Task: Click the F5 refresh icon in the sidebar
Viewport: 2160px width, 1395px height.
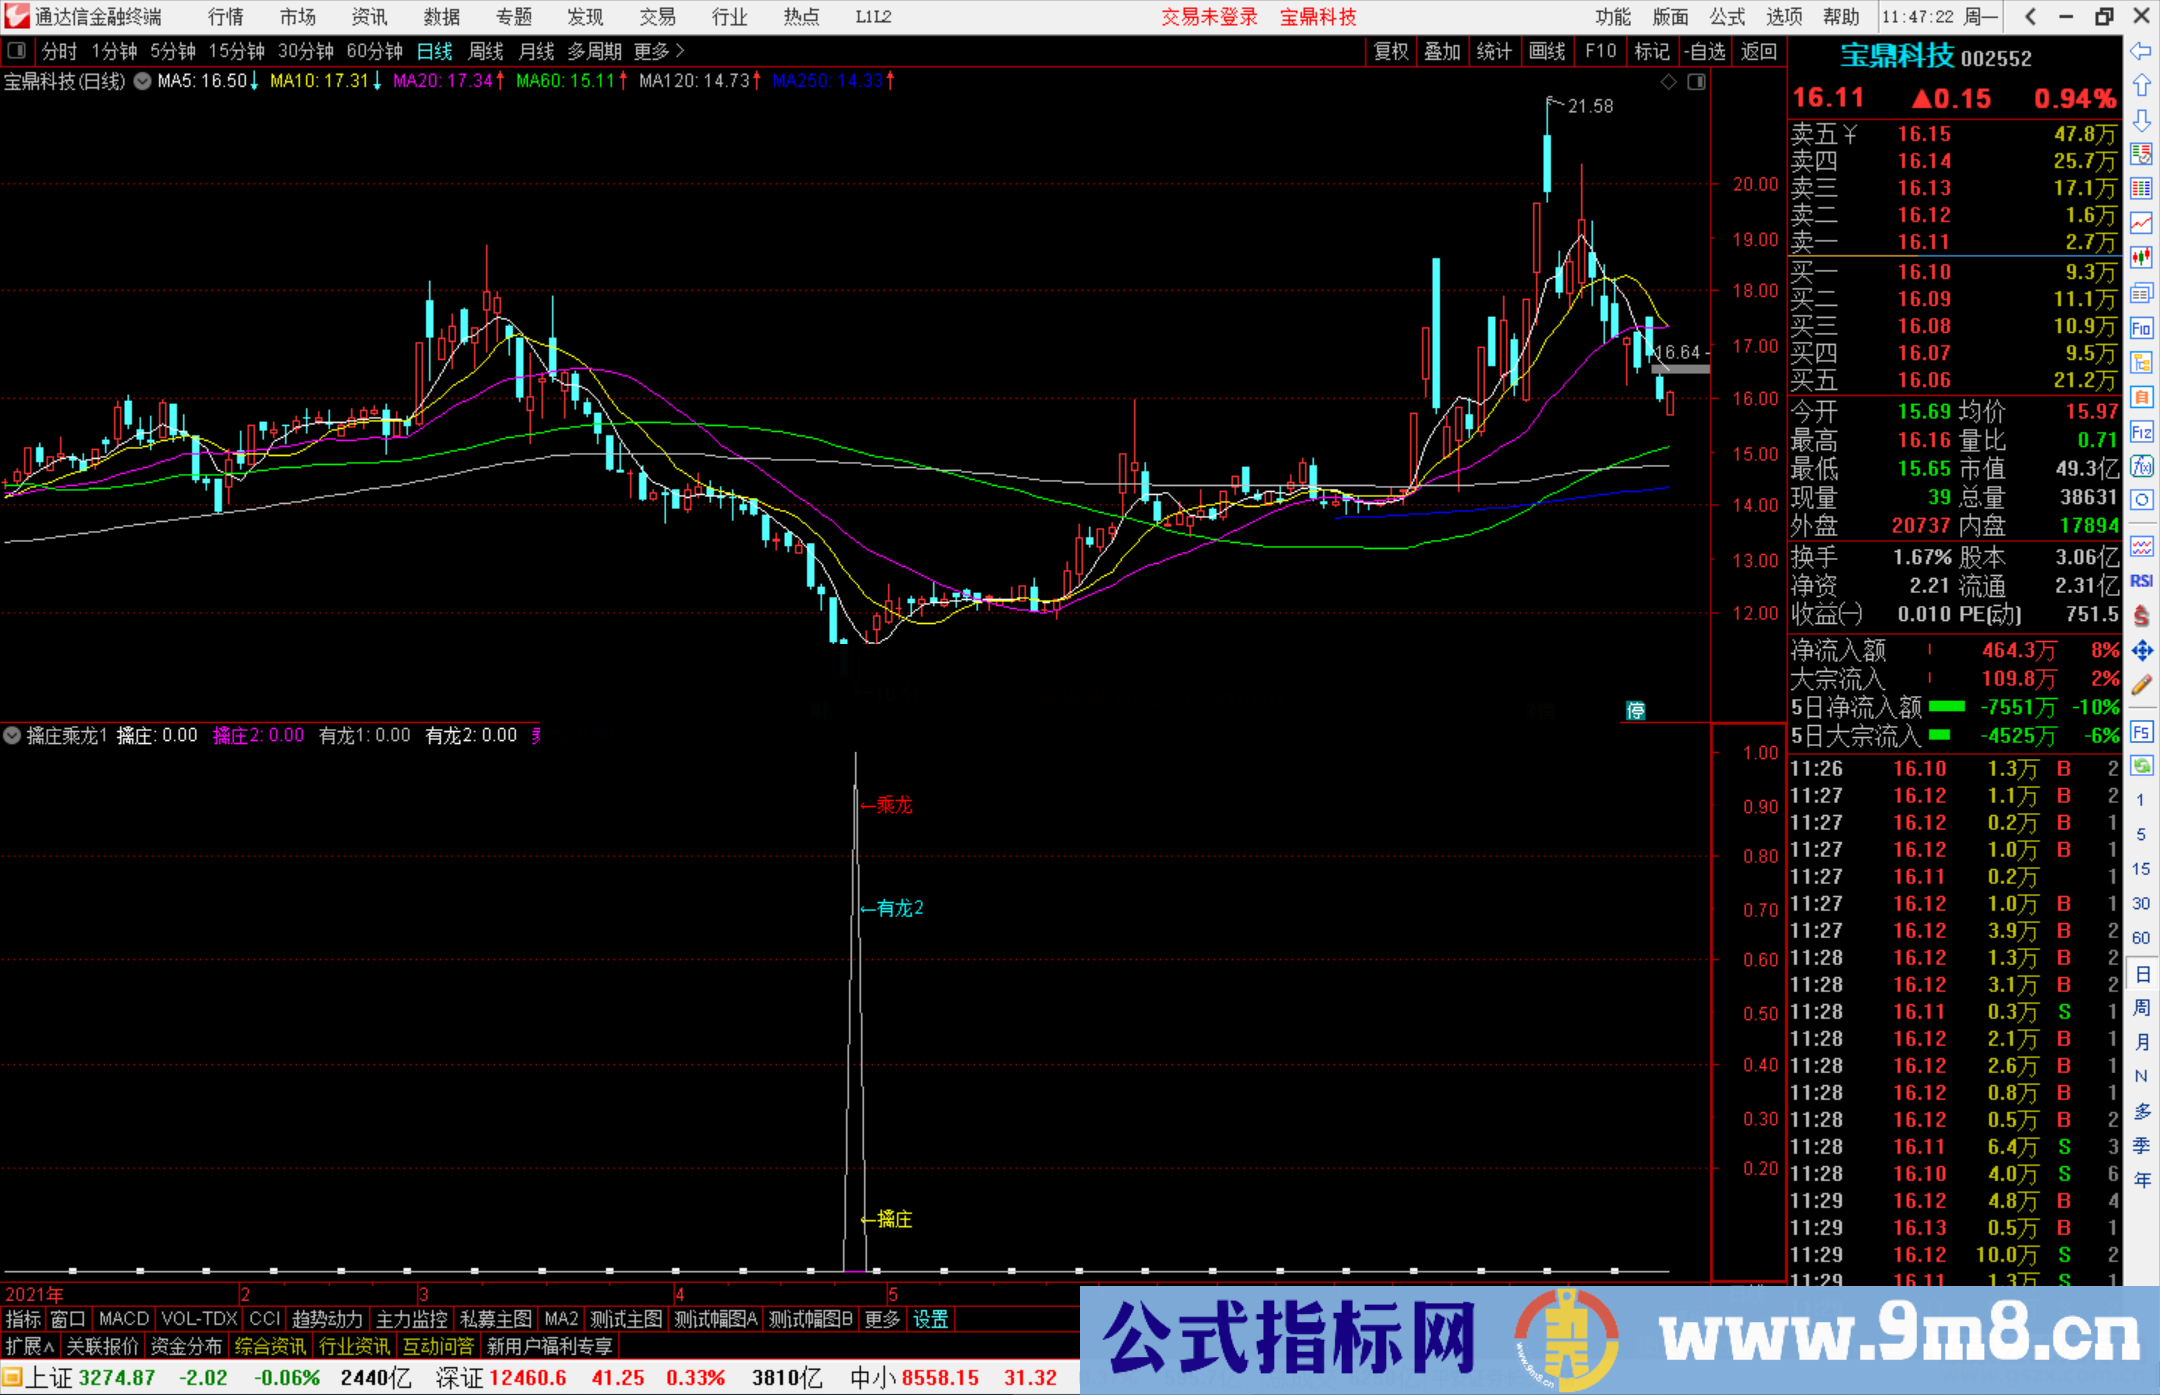Action: click(x=2141, y=733)
